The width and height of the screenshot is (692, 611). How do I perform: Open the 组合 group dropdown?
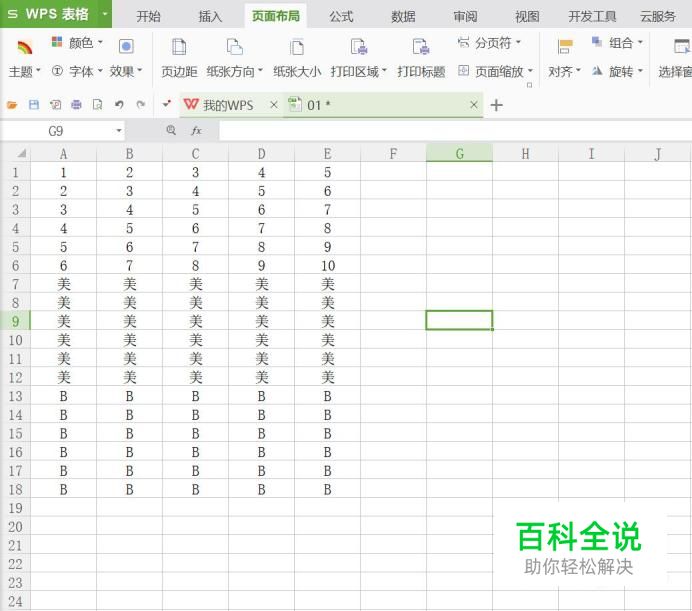(x=617, y=43)
